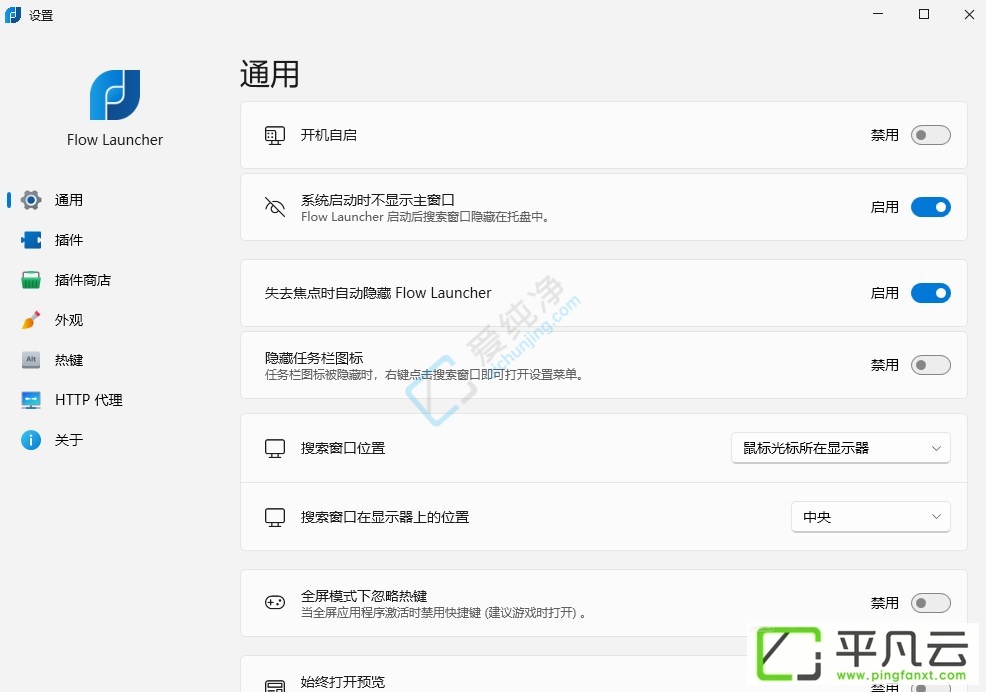This screenshot has height=692, width=986.
Task: Click the Flow Launcher icon in title bar
Action: (x=13, y=14)
